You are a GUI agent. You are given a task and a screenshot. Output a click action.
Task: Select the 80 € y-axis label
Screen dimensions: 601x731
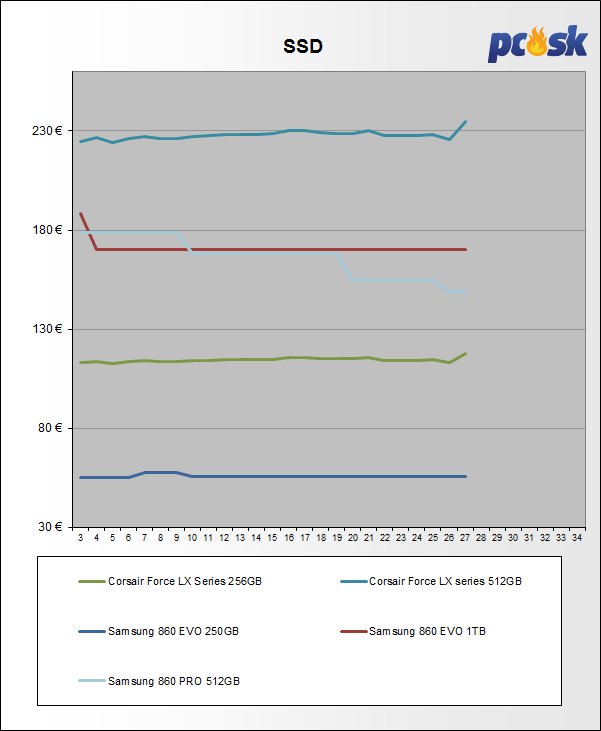(x=52, y=428)
